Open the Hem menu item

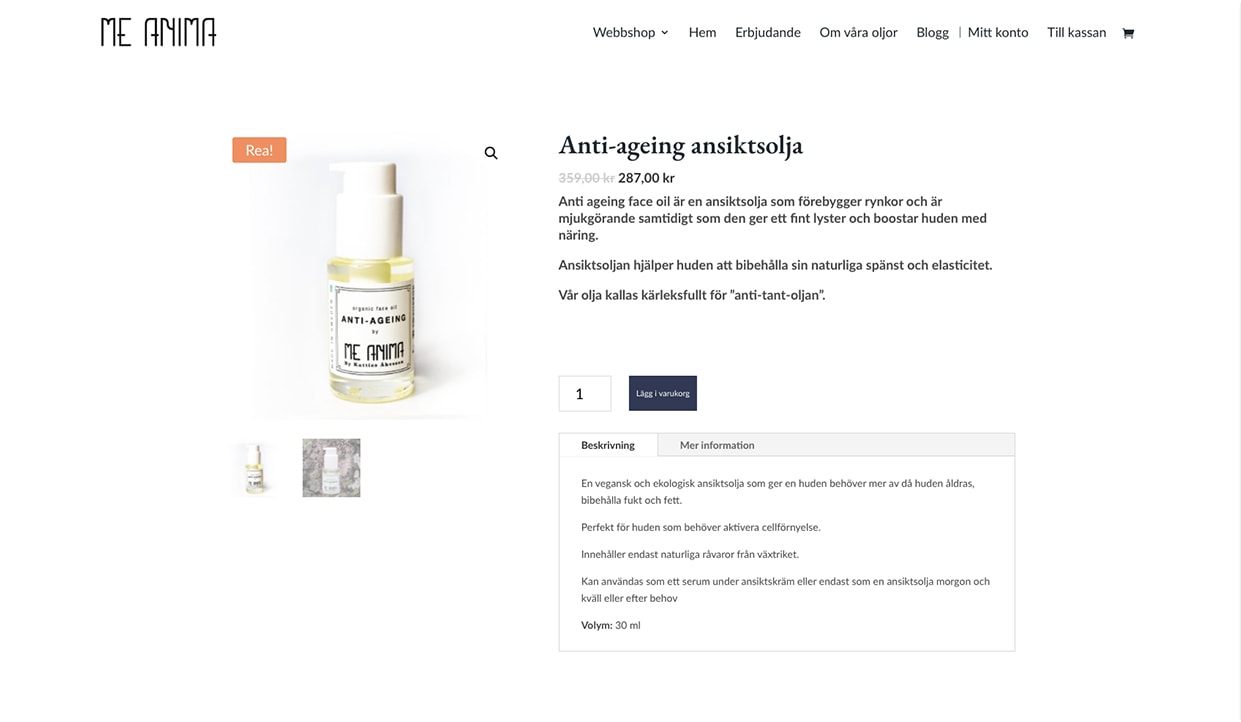[x=702, y=32]
